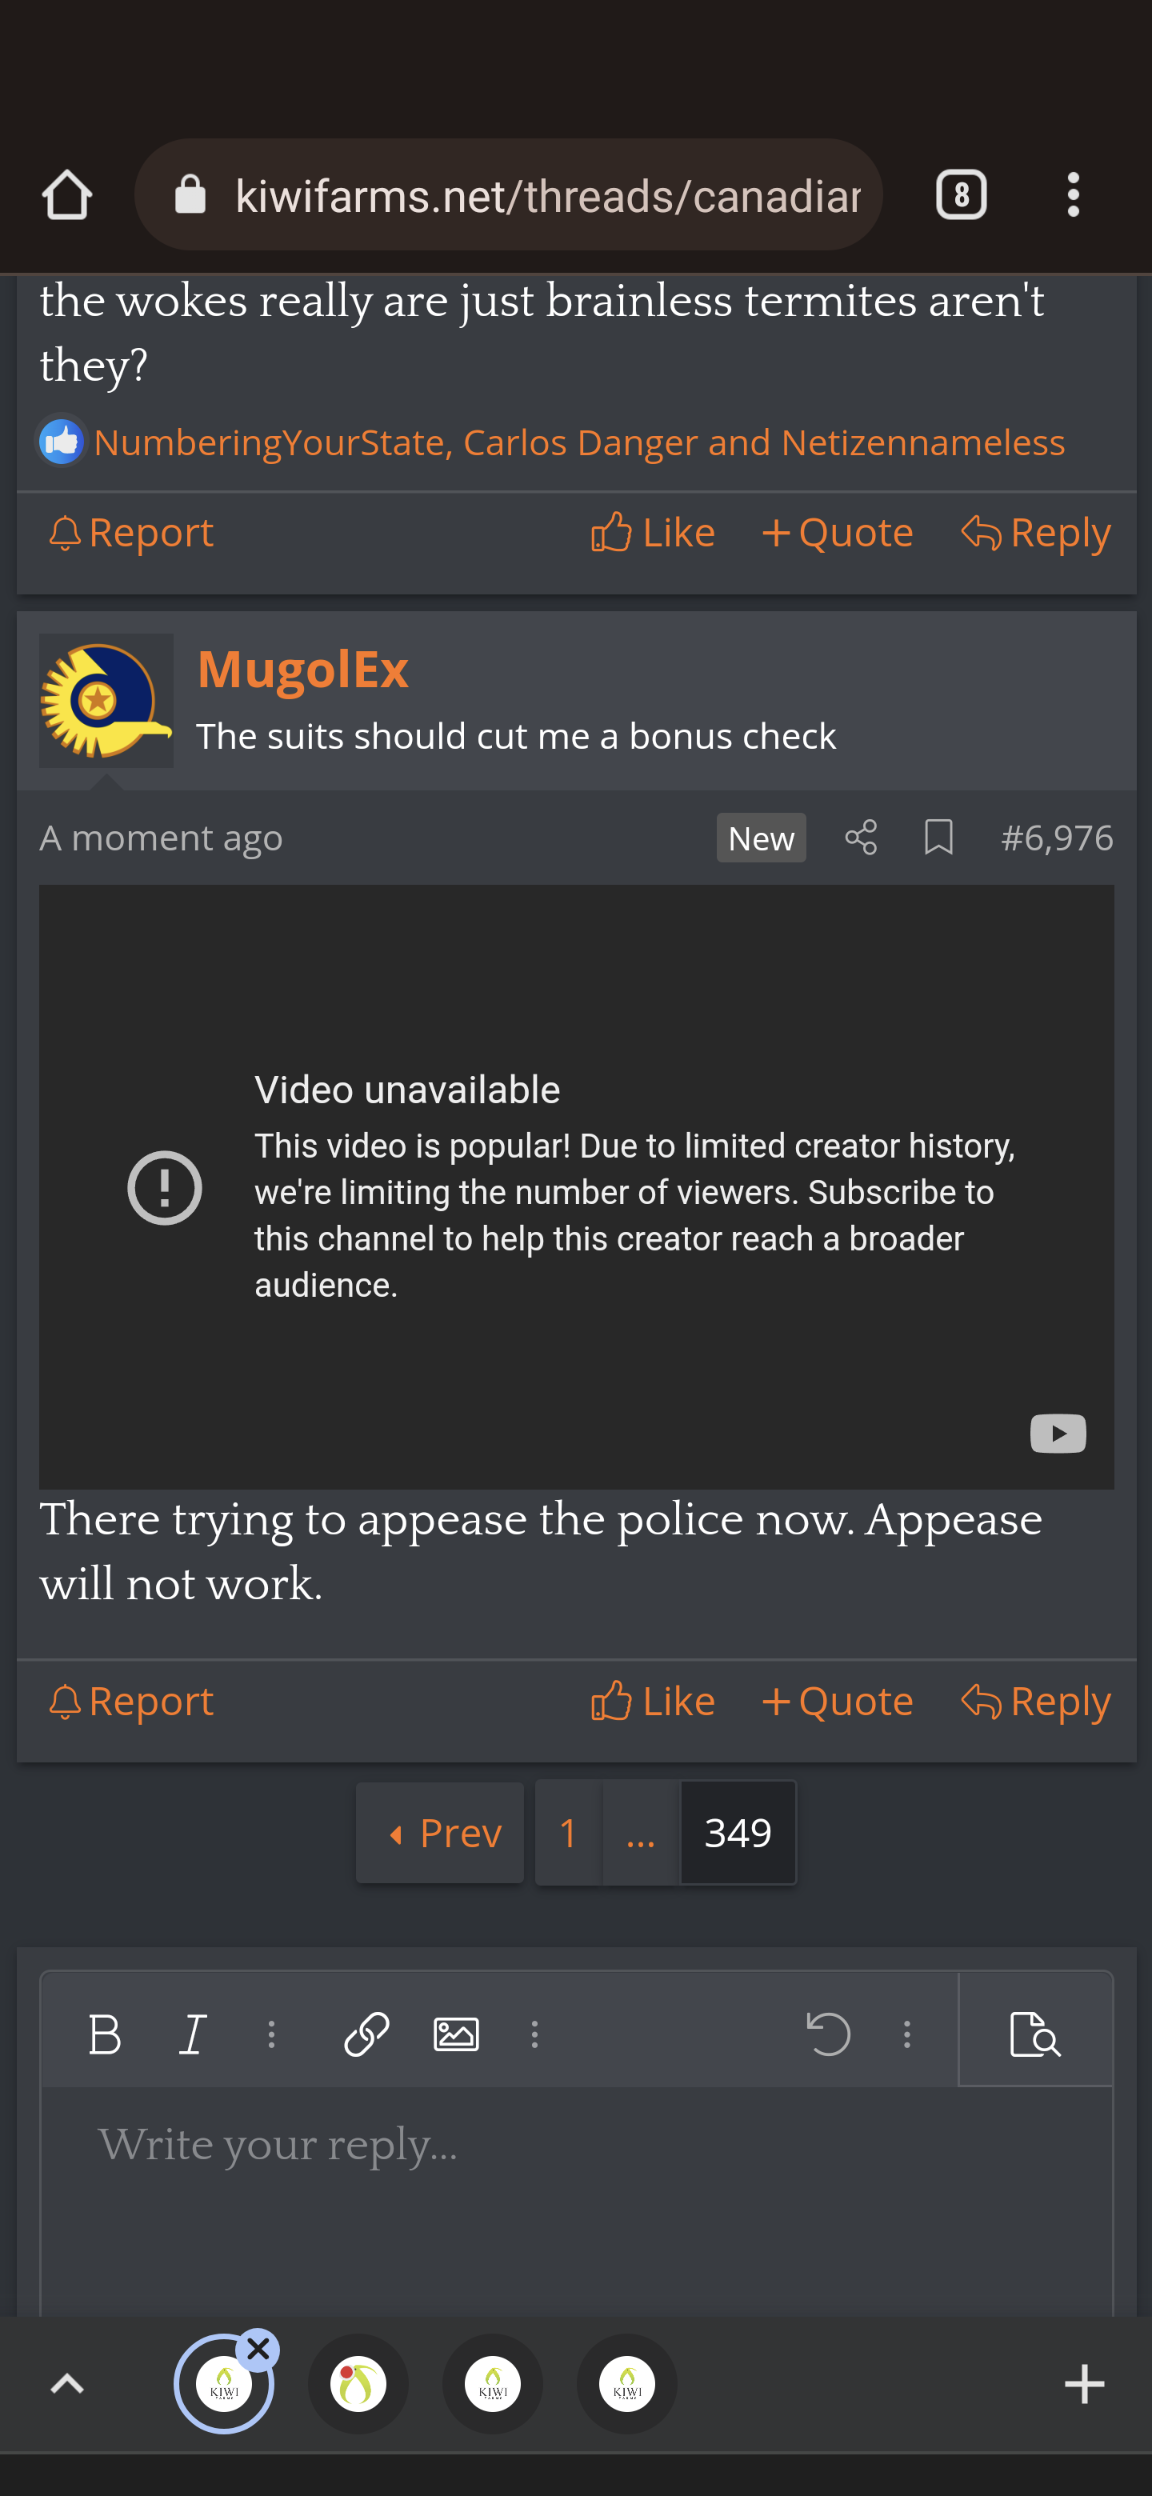Preview the reply with the preview icon
This screenshot has width=1152, height=2496.
pyautogui.click(x=1035, y=2034)
